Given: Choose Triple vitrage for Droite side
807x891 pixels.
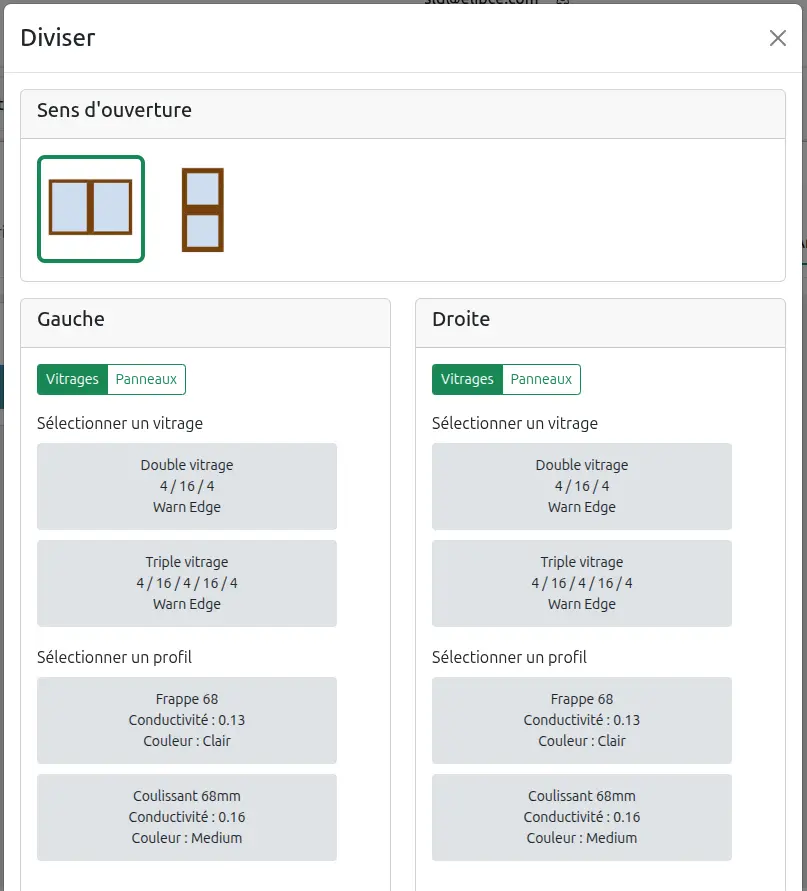Looking at the screenshot, I should pos(582,583).
